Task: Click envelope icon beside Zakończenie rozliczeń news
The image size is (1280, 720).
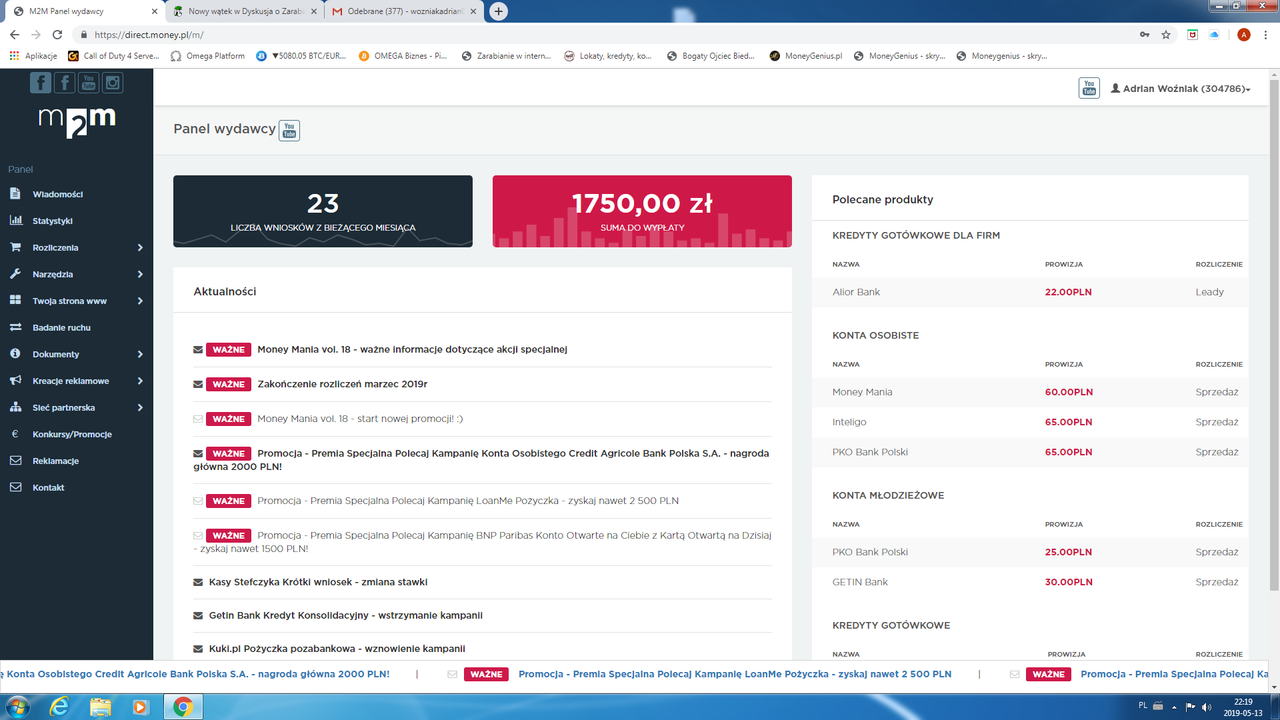Action: pyautogui.click(x=198, y=384)
